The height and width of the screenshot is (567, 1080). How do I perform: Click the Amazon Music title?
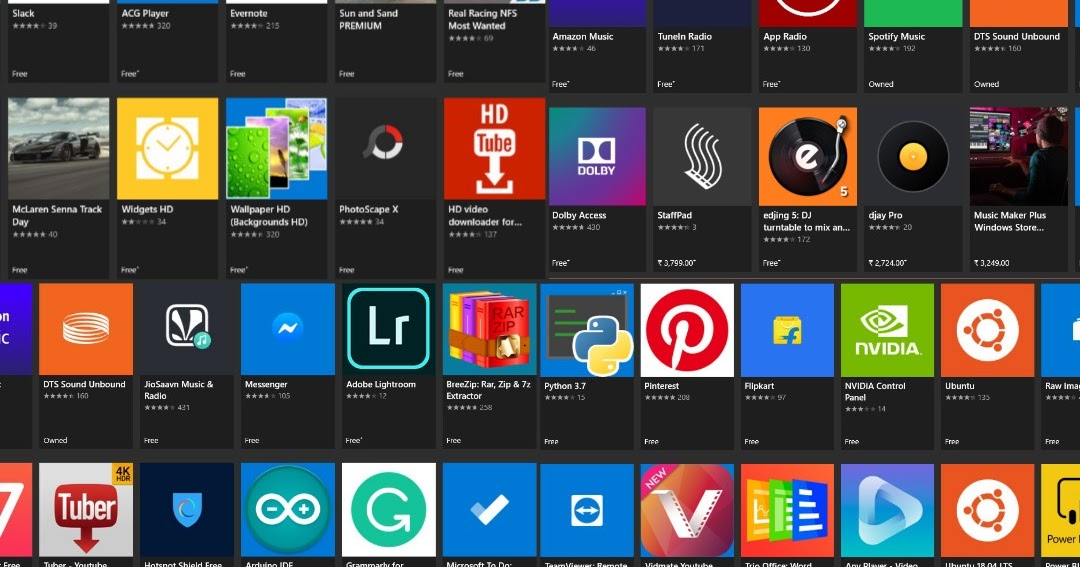tap(583, 37)
